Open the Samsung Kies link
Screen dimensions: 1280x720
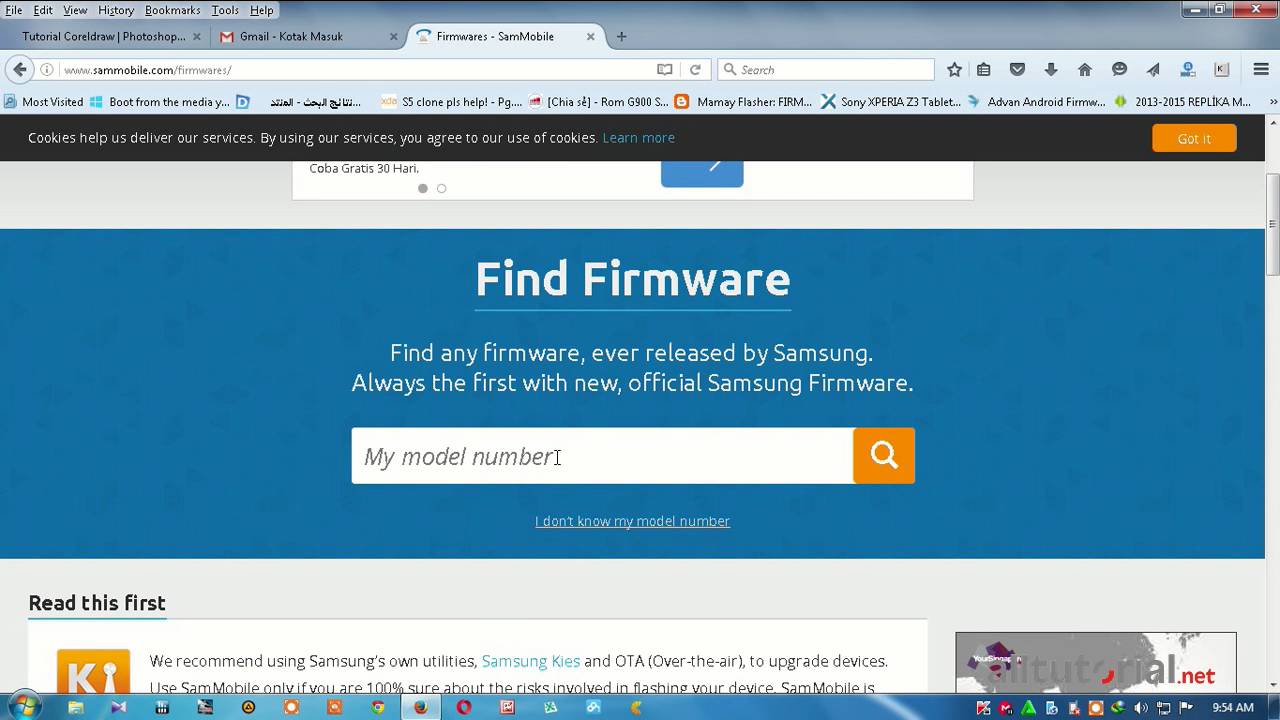(530, 661)
